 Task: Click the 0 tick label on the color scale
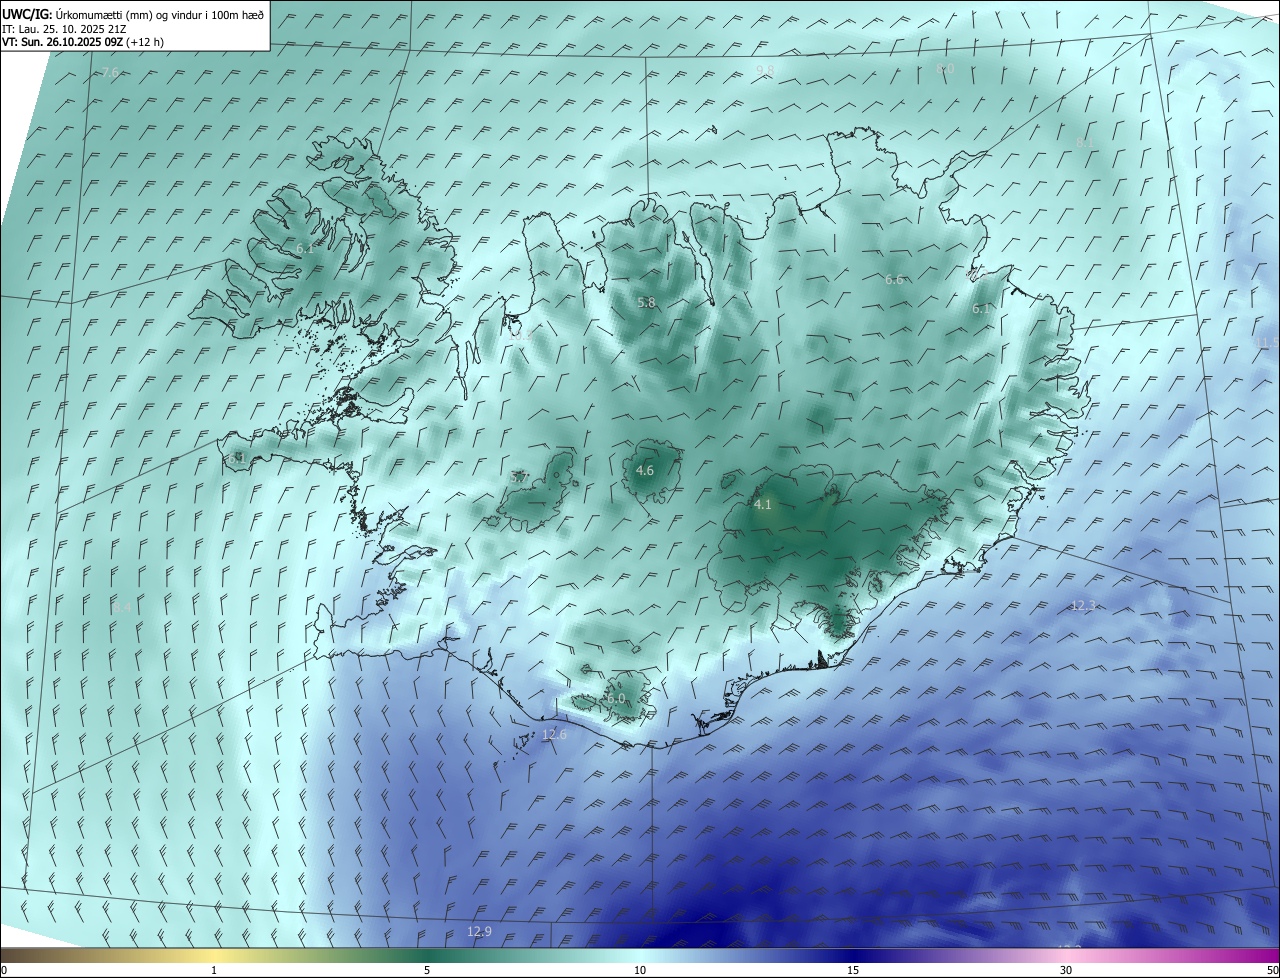coord(4,970)
